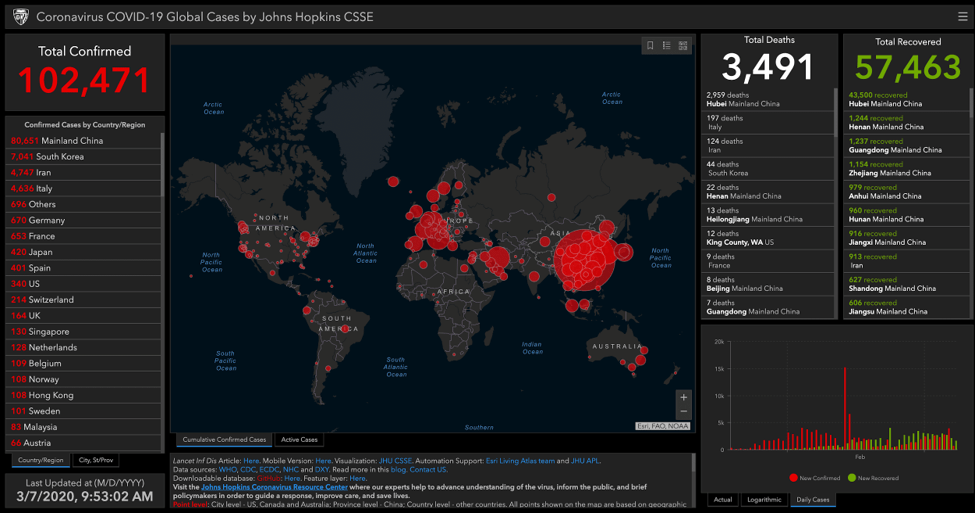
Task: Open the Feature layer Here link
Action: (358, 478)
